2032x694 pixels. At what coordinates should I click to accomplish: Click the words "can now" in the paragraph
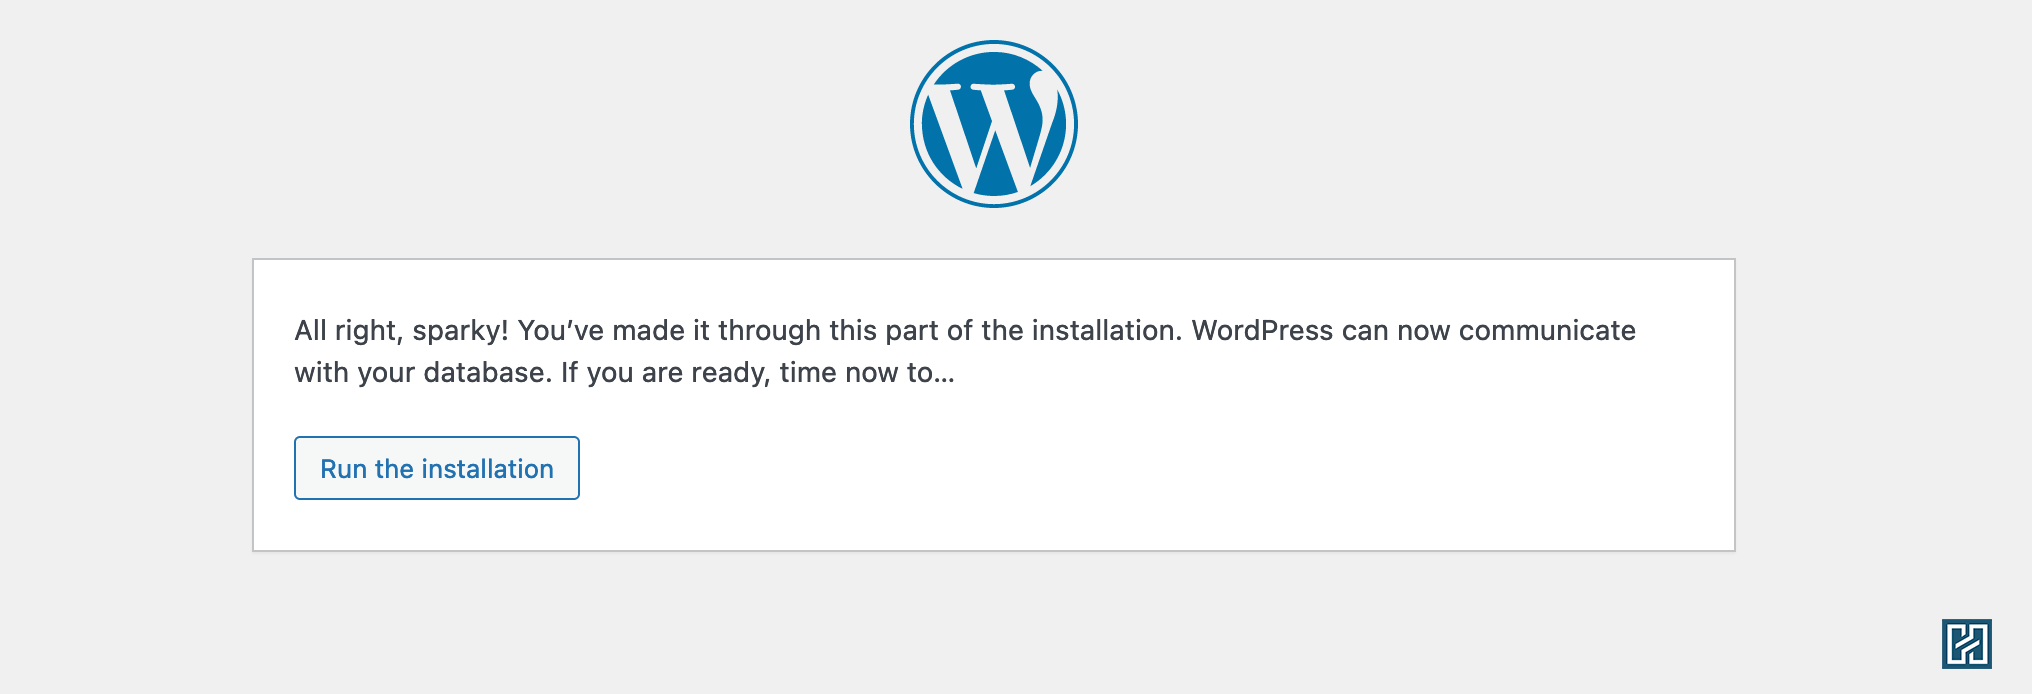pos(1396,332)
